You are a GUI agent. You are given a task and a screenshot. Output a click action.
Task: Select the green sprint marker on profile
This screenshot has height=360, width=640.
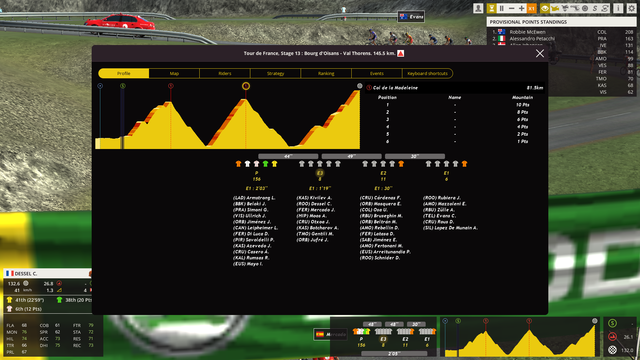click(x=123, y=86)
